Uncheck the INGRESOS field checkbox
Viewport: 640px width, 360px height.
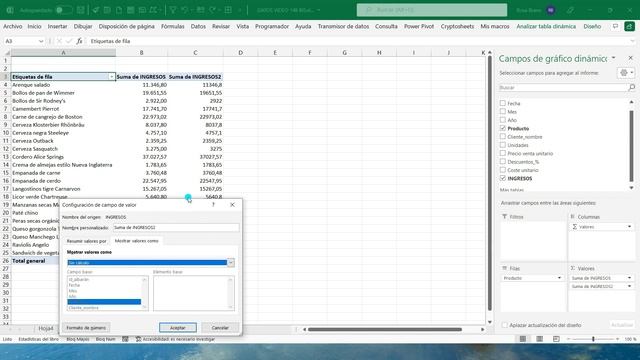[502, 178]
